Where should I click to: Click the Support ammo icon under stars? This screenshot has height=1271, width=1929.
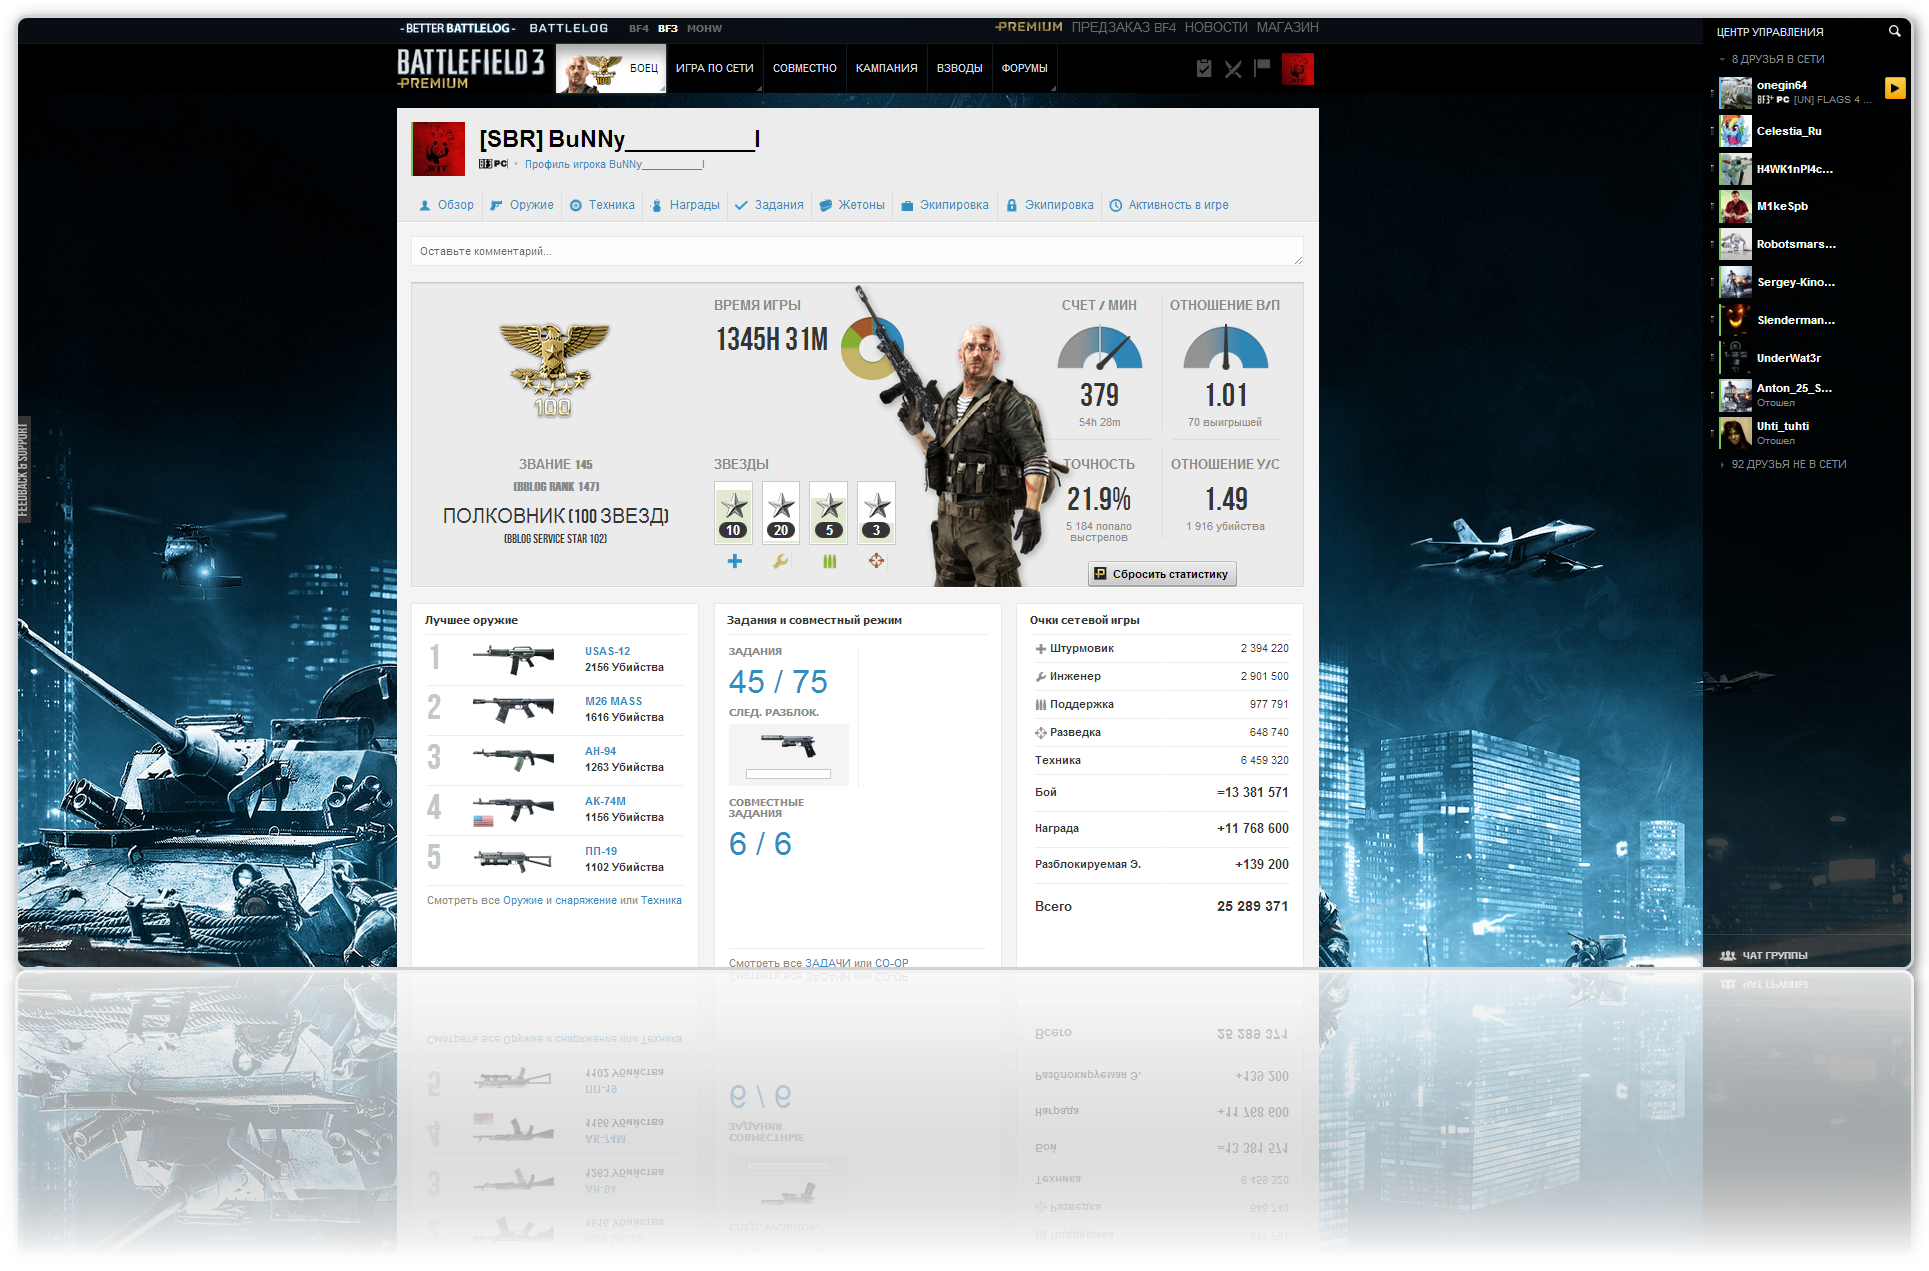pyautogui.click(x=829, y=561)
